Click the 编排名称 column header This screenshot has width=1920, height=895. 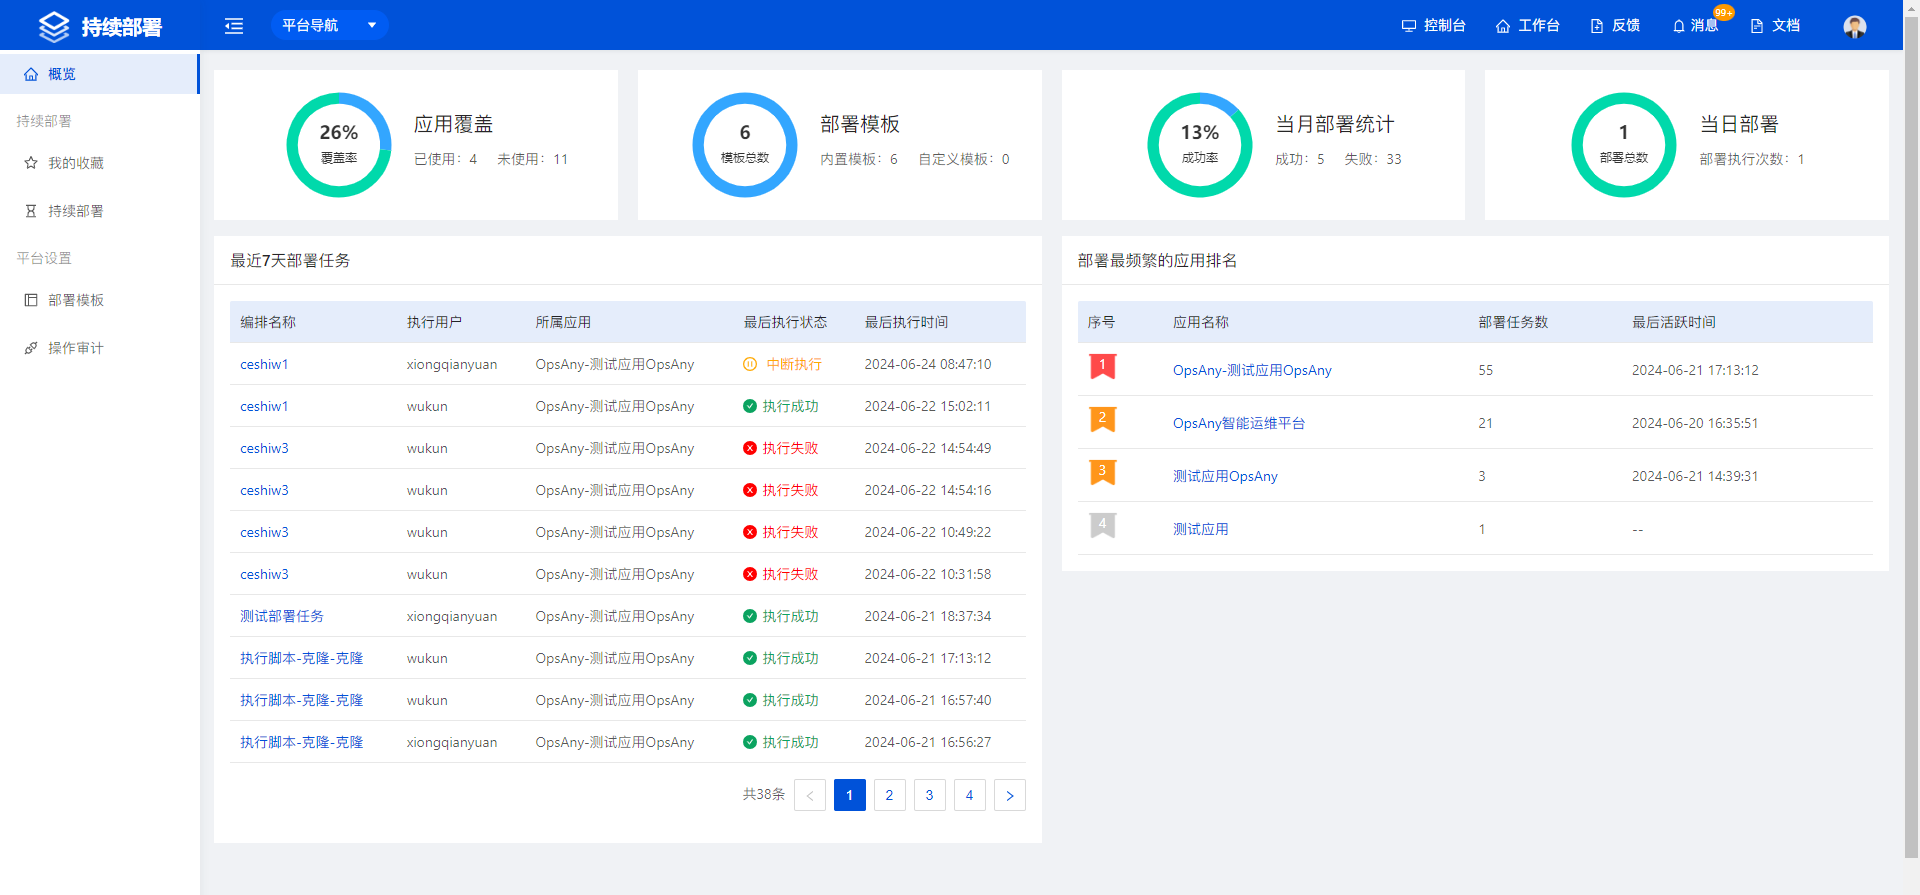point(268,322)
